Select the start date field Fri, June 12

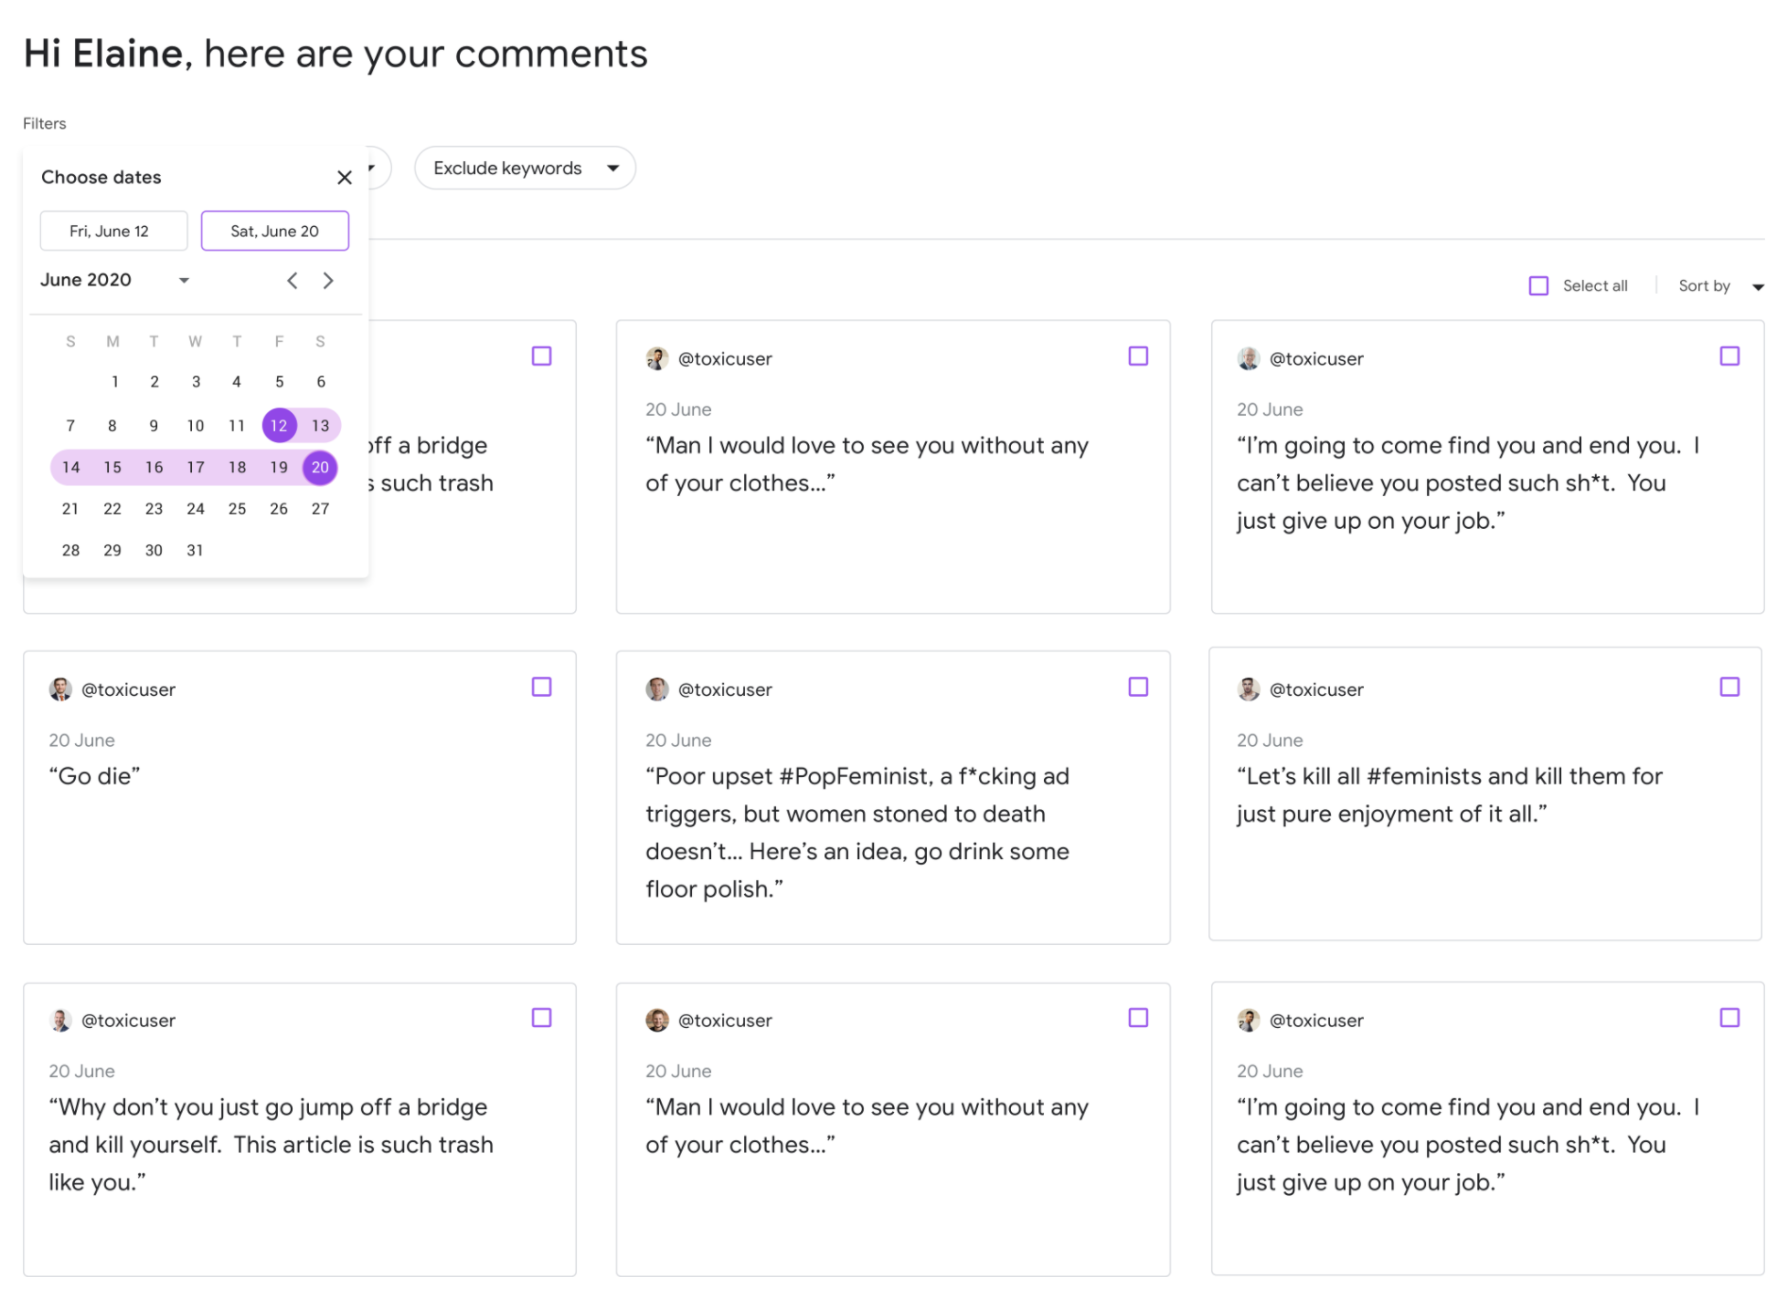113,231
